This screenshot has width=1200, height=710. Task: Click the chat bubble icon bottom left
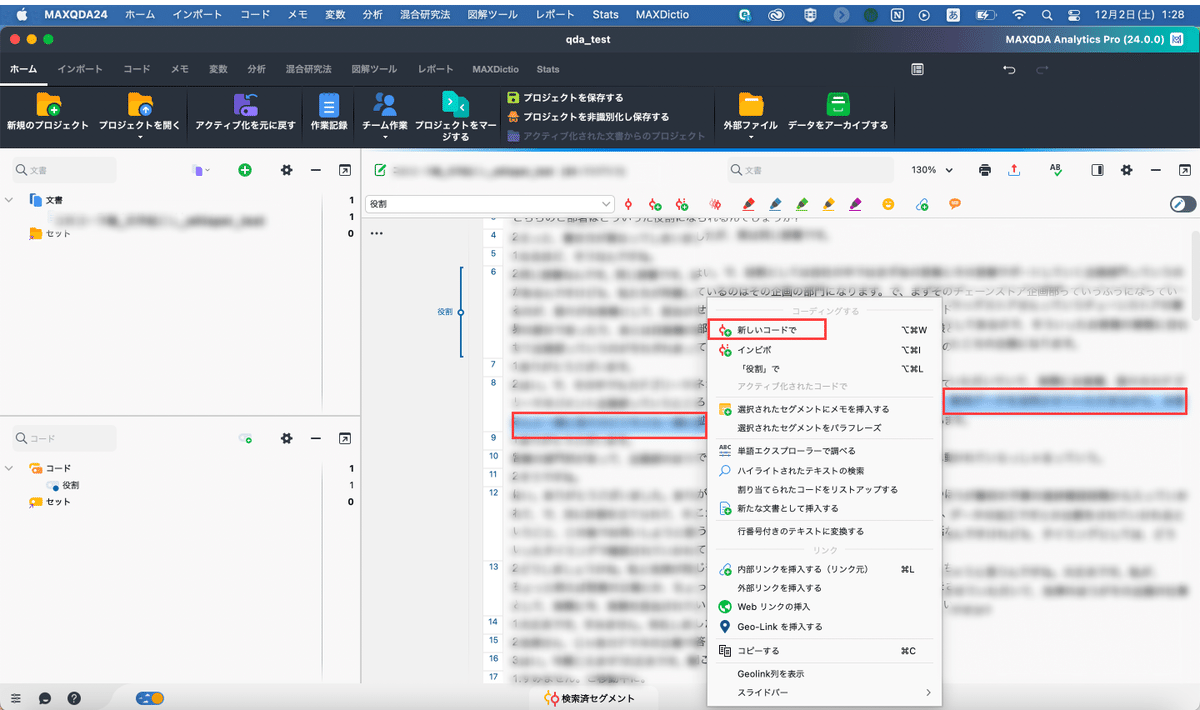tap(45, 698)
